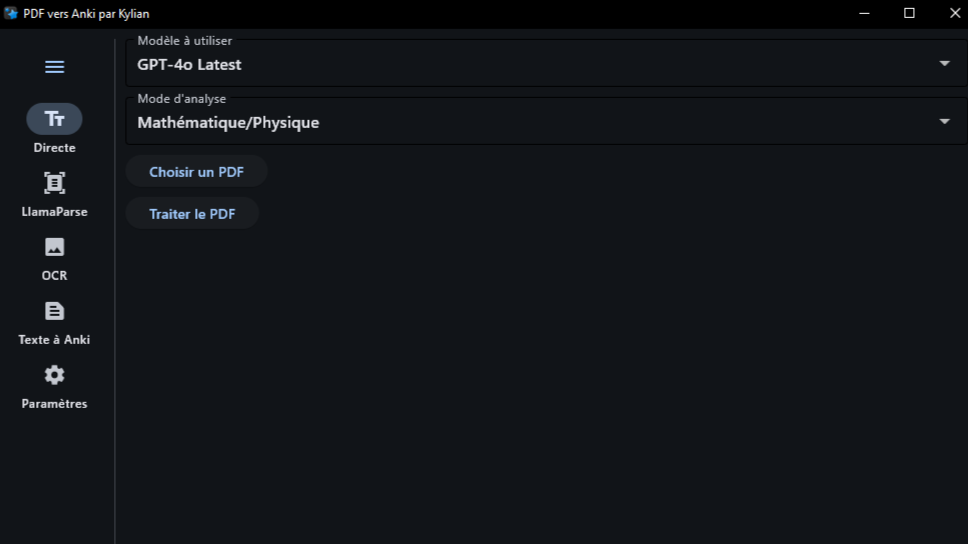The height and width of the screenshot is (544, 968).
Task: Open the LlamaParse document scan icon
Action: (x=54, y=183)
